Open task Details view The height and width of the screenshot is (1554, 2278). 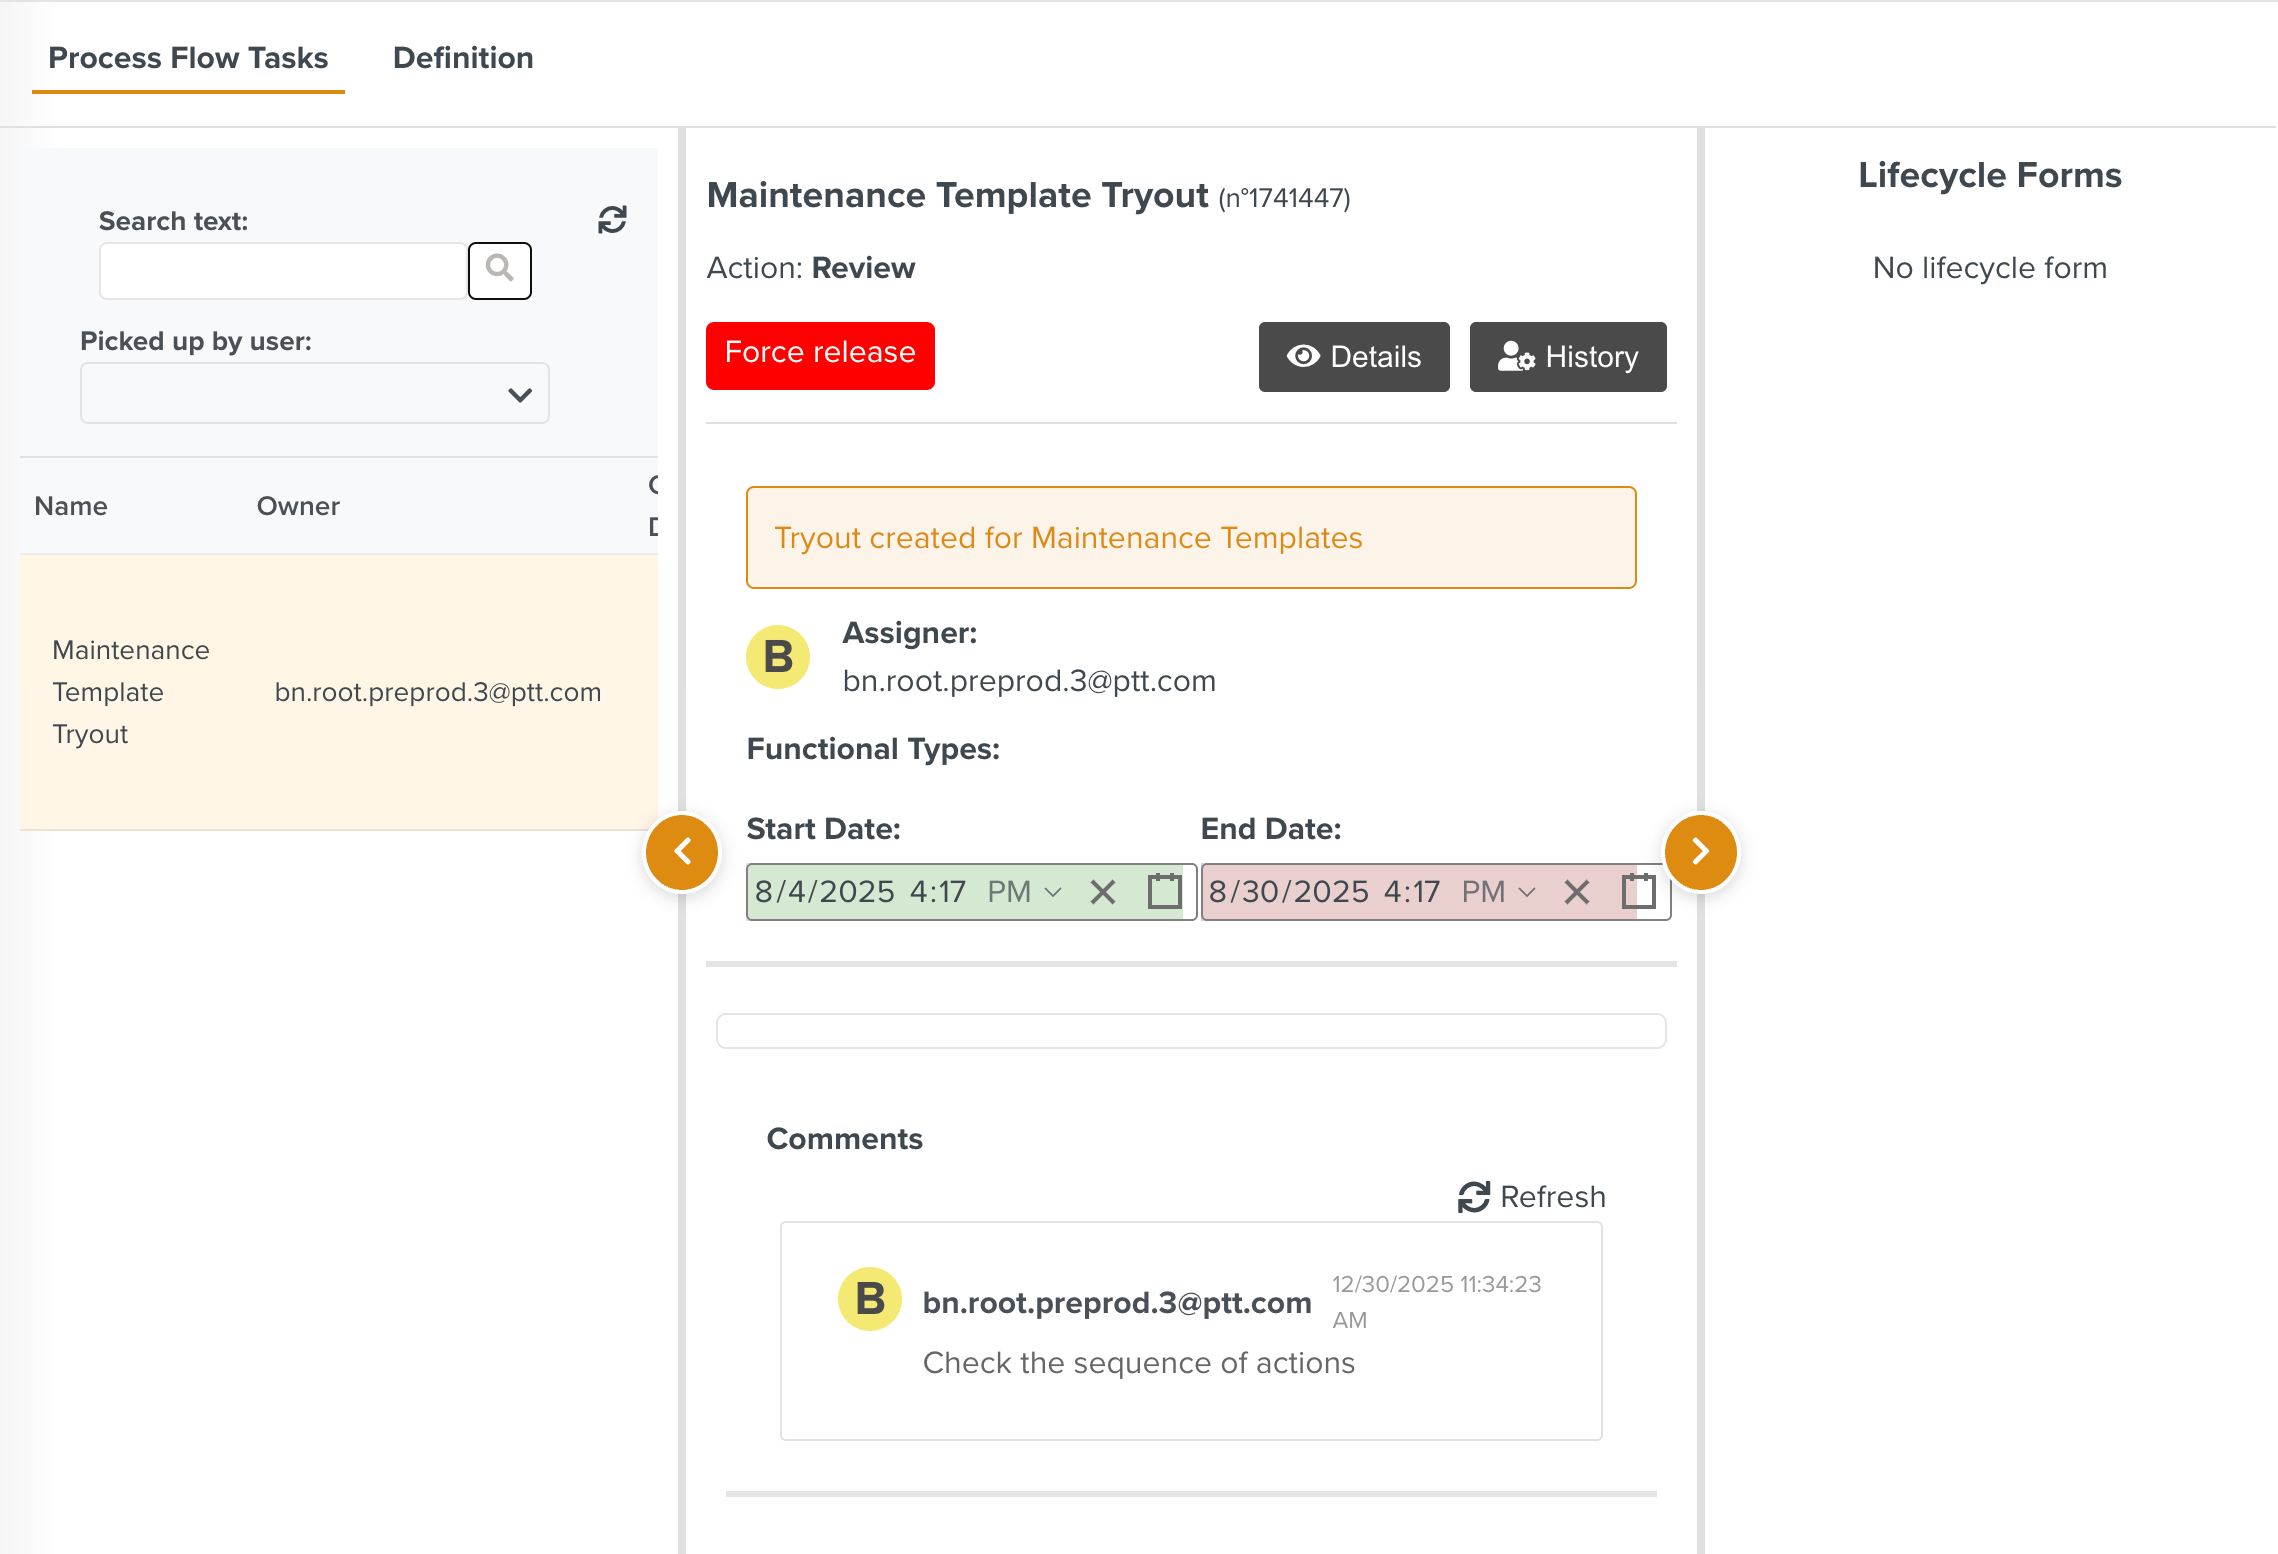pyautogui.click(x=1354, y=357)
